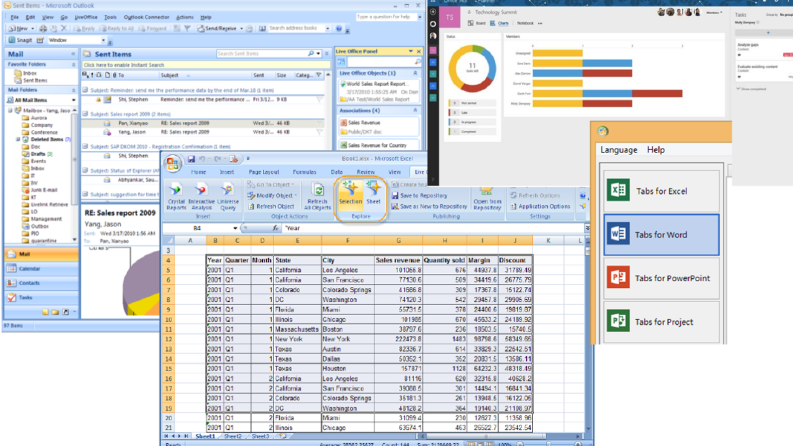
Task: Open the All Mail Items dropdown
Action: tap(73, 100)
